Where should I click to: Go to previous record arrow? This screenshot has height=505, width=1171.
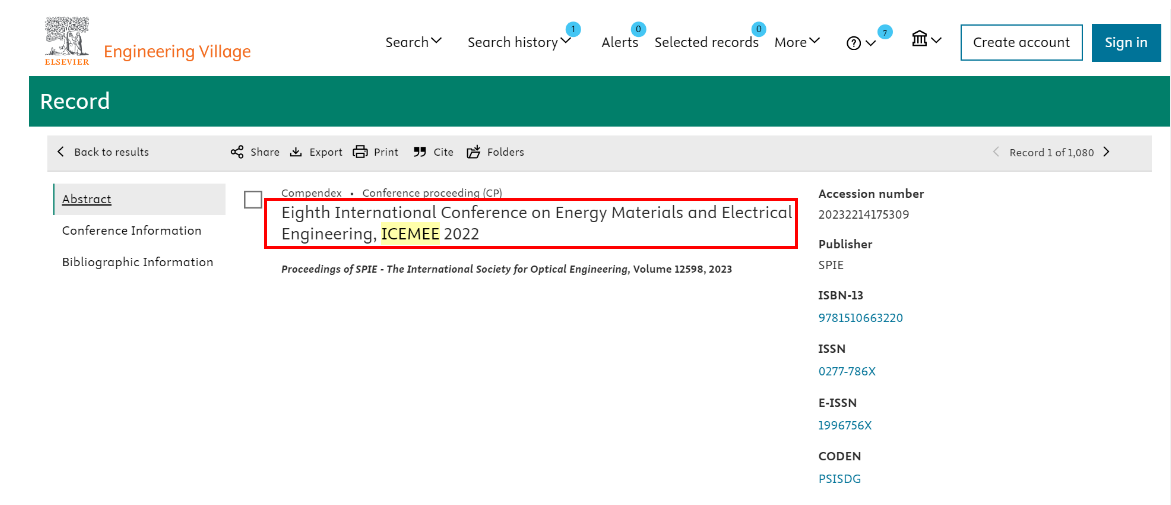pos(995,152)
